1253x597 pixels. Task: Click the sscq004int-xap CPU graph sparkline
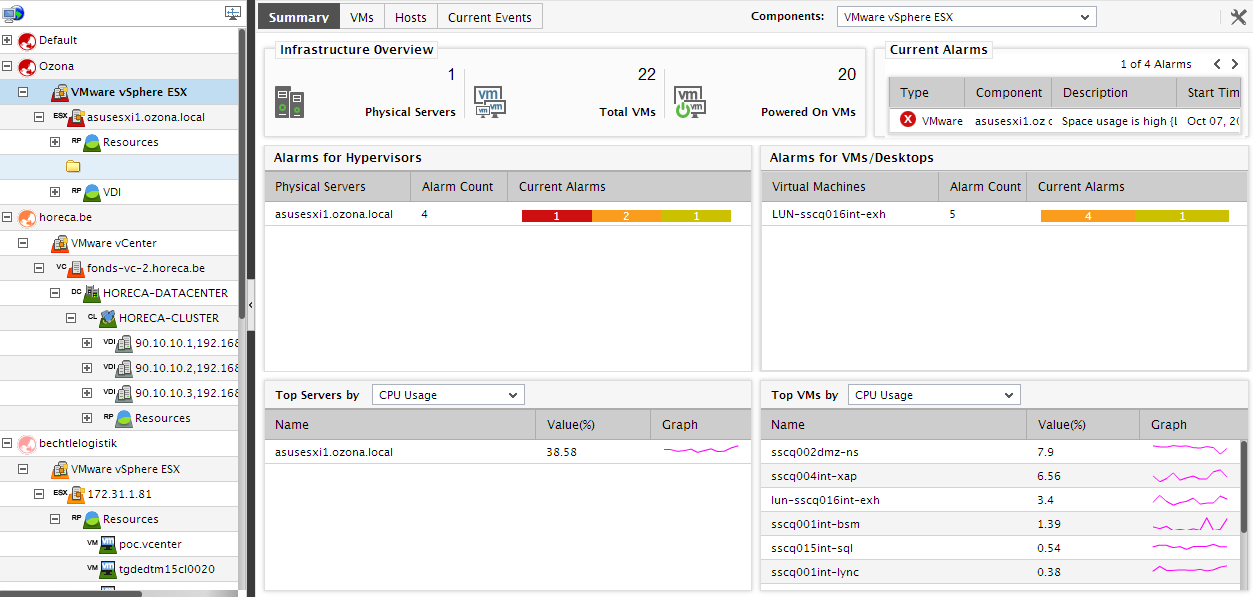pos(1190,475)
